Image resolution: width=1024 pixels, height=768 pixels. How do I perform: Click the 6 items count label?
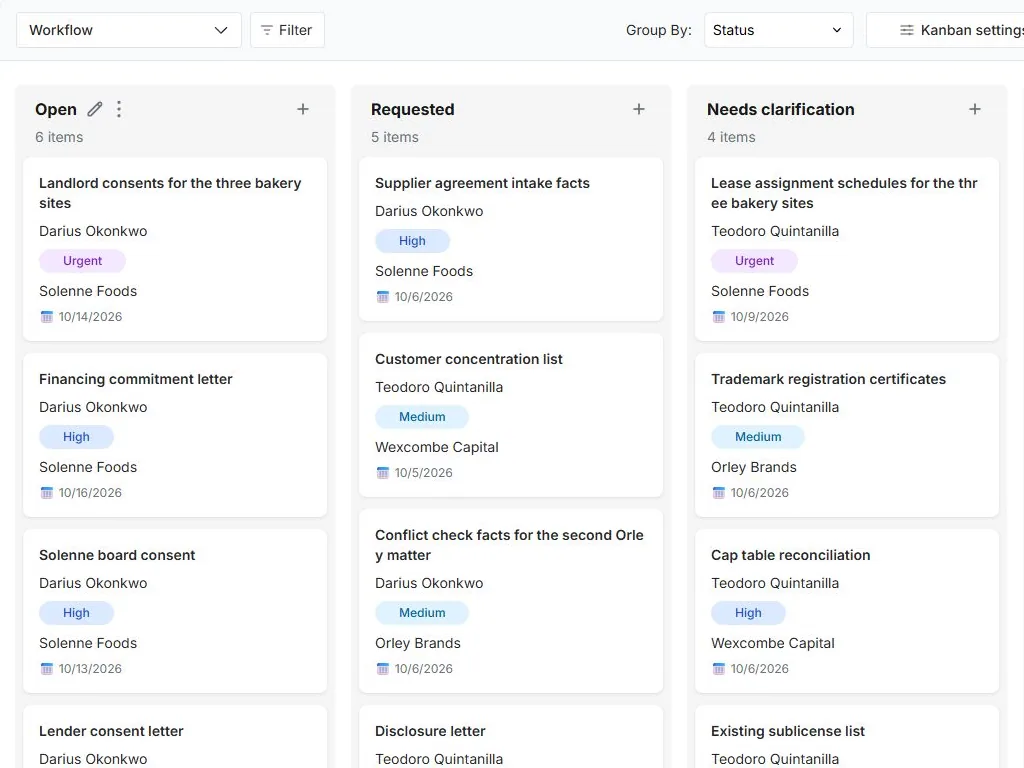click(59, 137)
